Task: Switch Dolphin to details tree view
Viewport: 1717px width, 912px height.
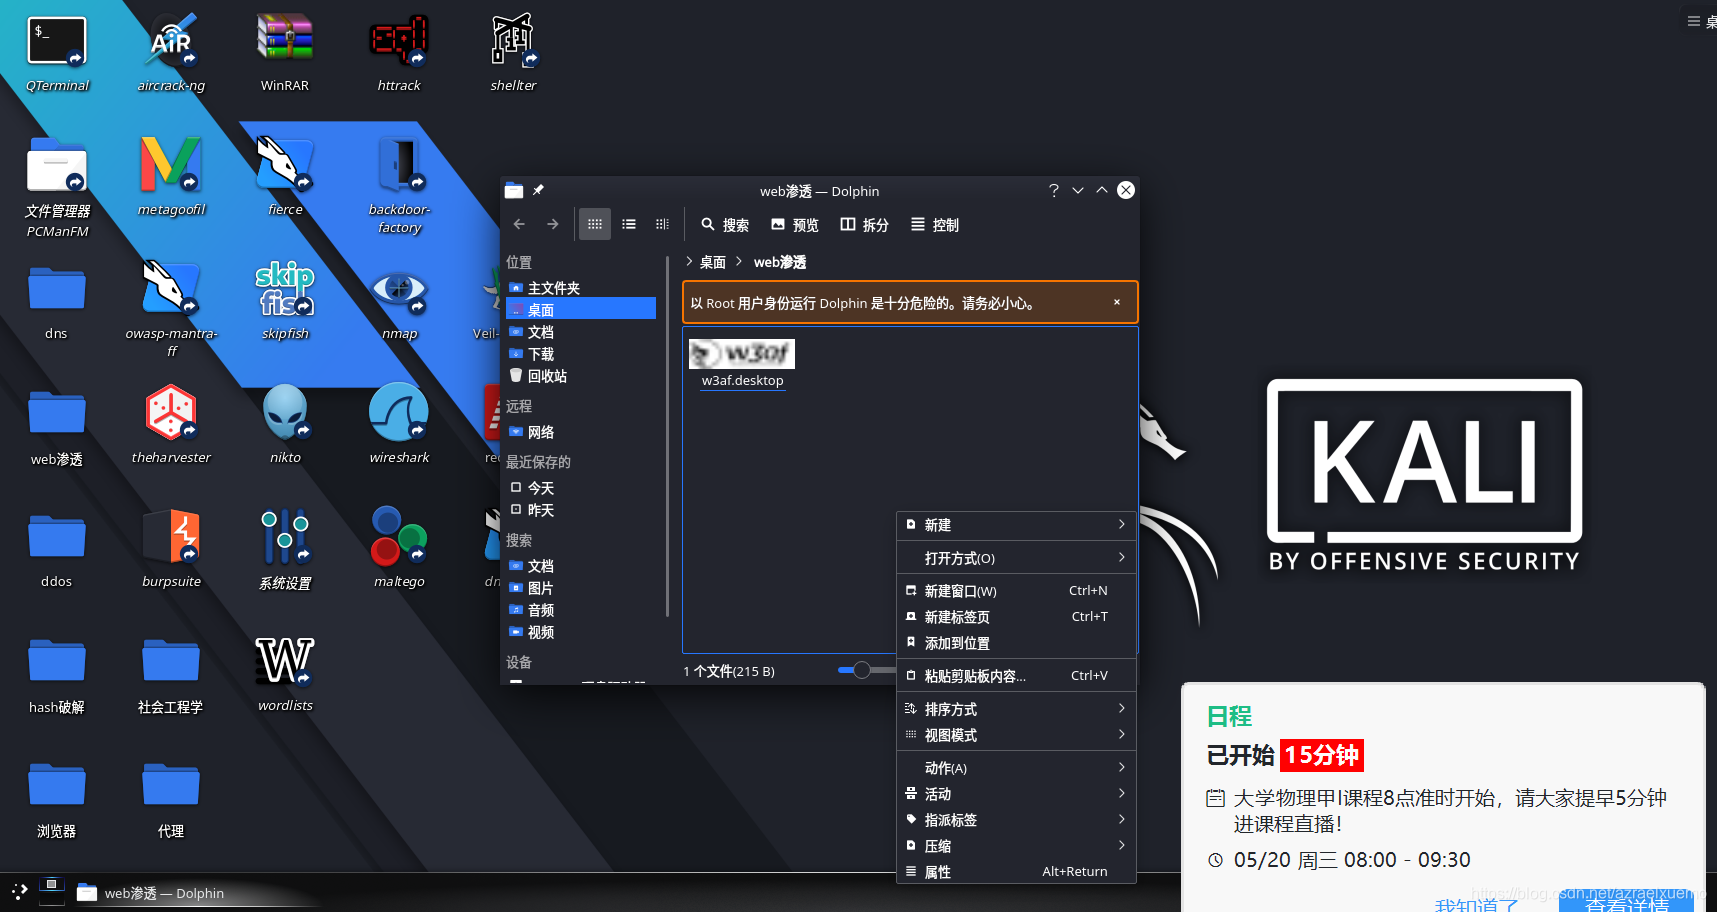Action: 662,225
